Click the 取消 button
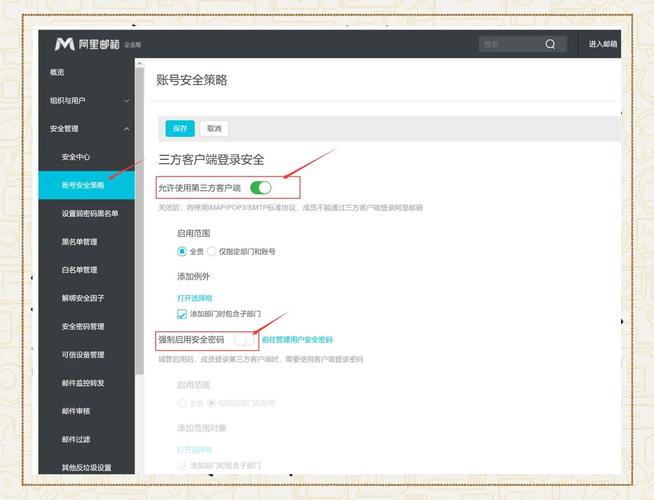The width and height of the screenshot is (654, 500). point(214,128)
